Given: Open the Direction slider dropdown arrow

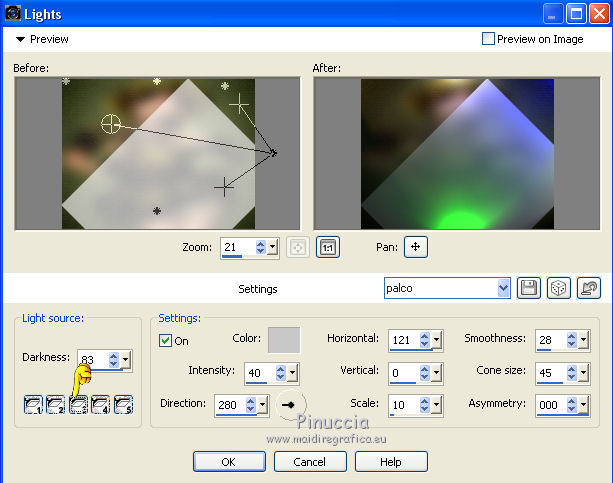Looking at the screenshot, I should point(263,405).
